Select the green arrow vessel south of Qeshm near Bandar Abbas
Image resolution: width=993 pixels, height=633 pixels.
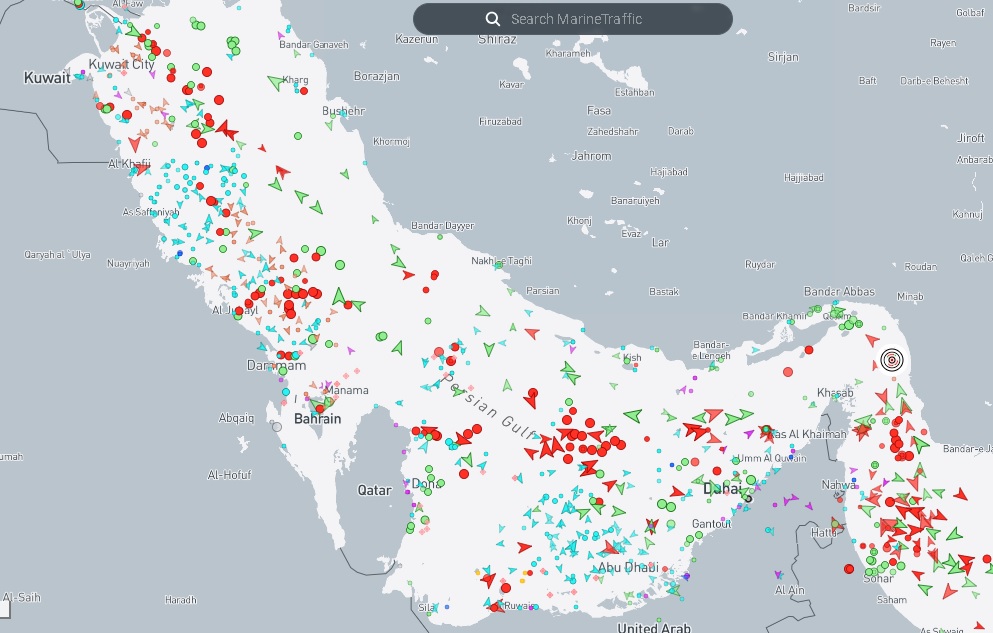837,311
